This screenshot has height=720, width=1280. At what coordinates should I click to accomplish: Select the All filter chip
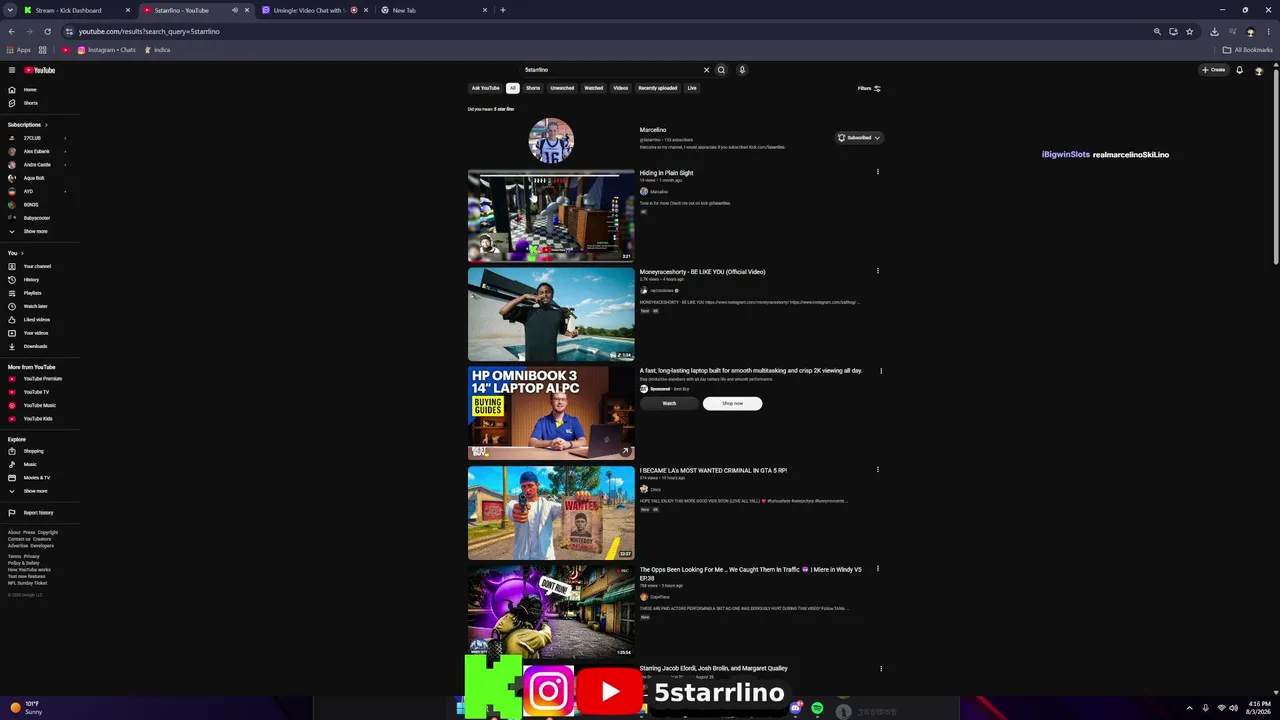click(512, 88)
